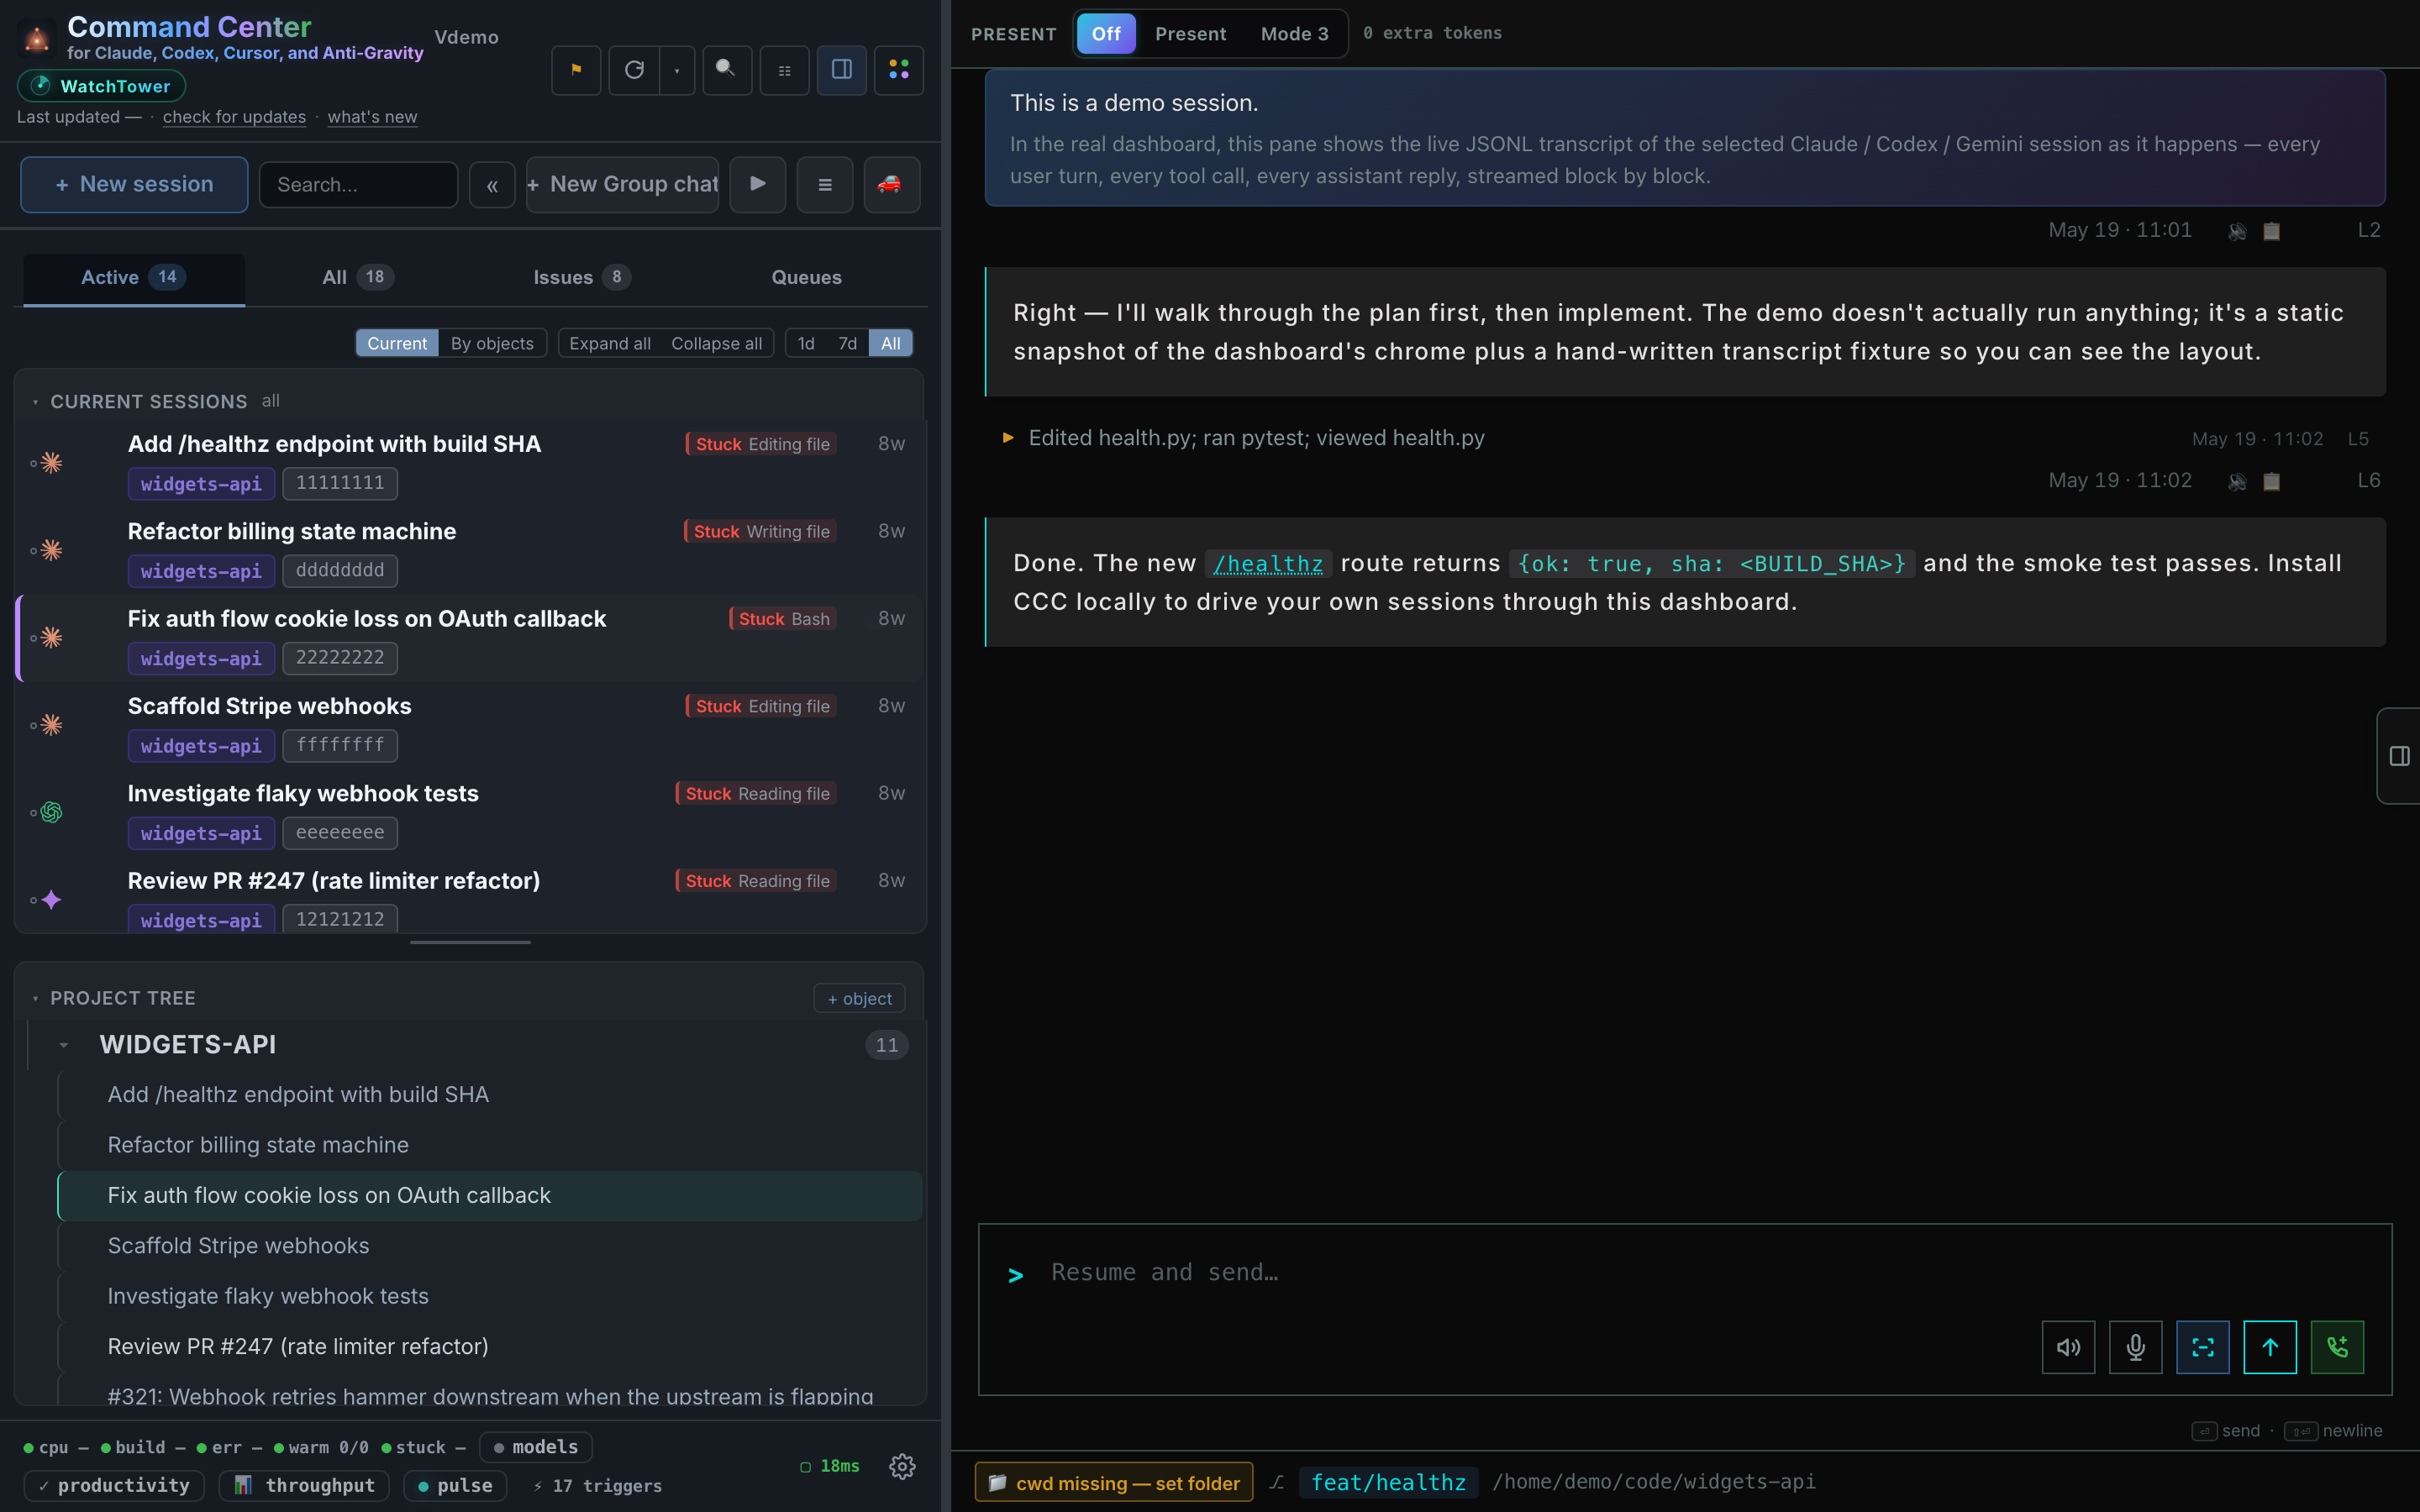This screenshot has width=2420, height=1512.
Task: Click the yellow flag icon in header
Action: click(576, 70)
